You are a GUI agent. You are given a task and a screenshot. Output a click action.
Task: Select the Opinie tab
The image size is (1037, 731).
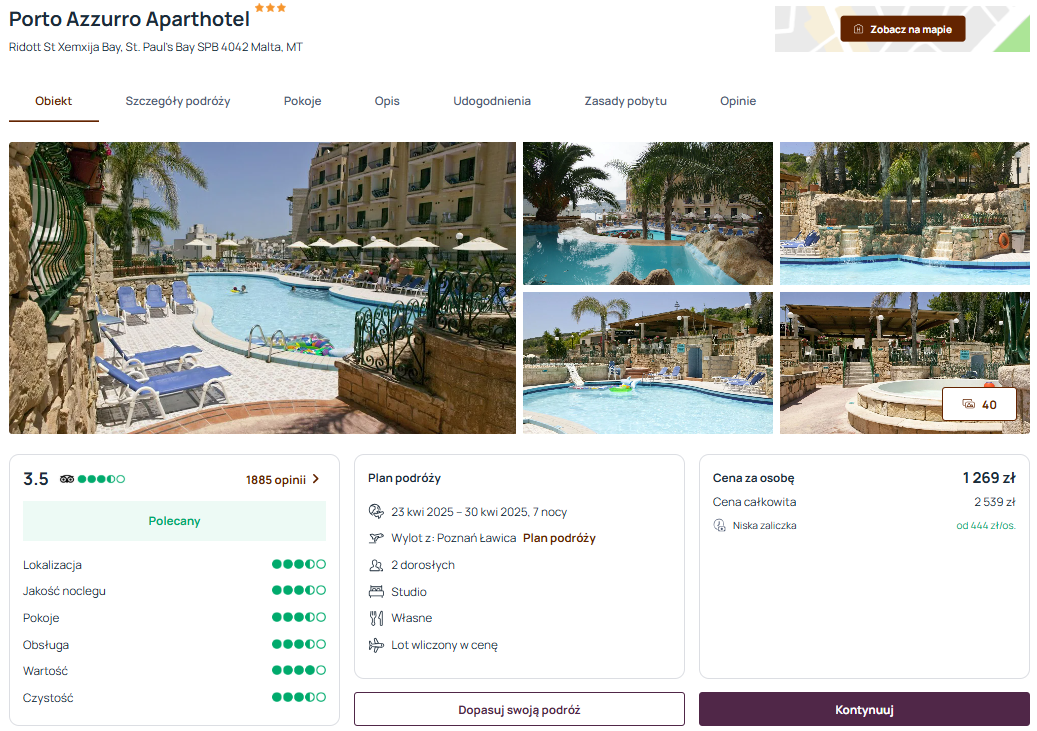coord(737,101)
